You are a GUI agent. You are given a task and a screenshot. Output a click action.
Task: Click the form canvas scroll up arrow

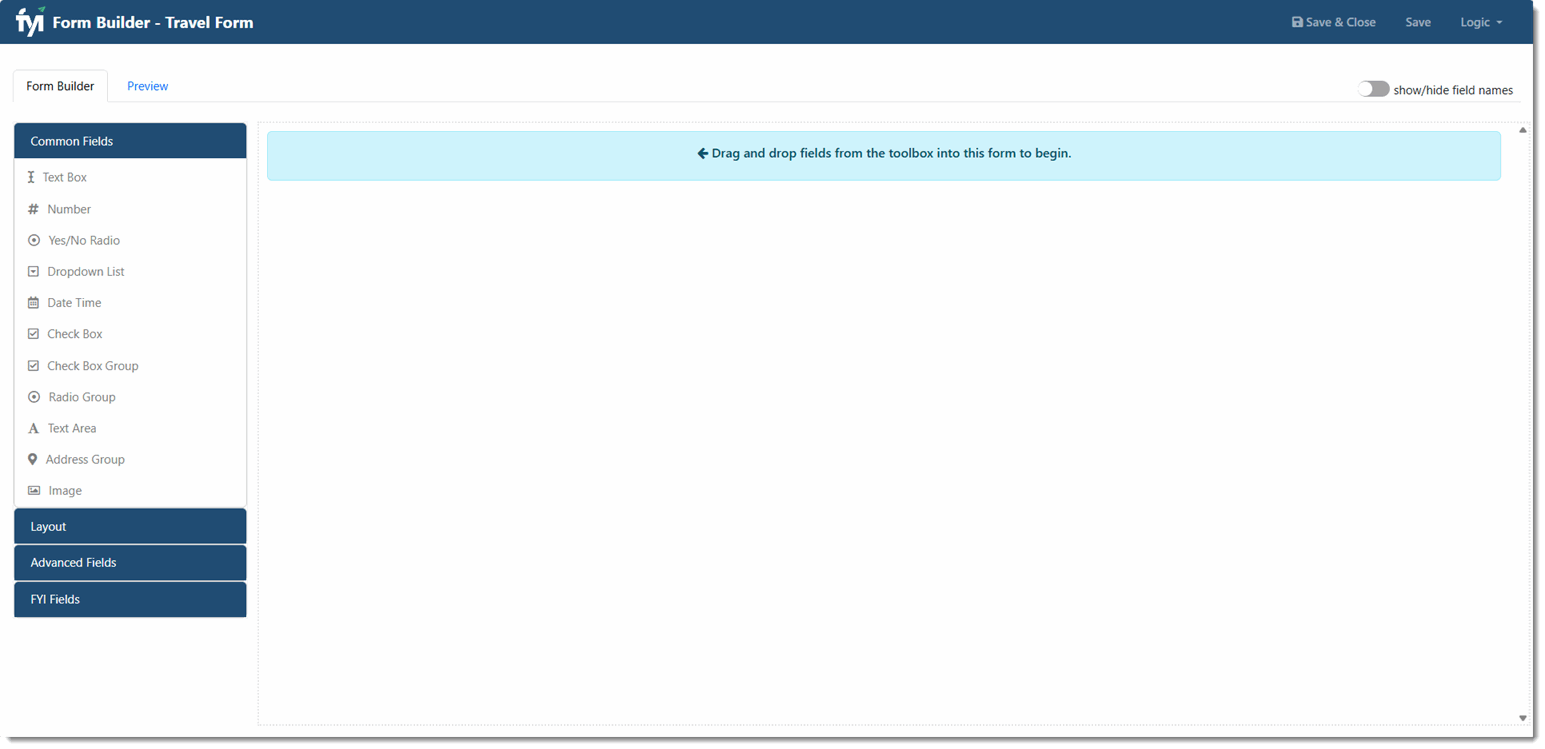pos(1523,130)
